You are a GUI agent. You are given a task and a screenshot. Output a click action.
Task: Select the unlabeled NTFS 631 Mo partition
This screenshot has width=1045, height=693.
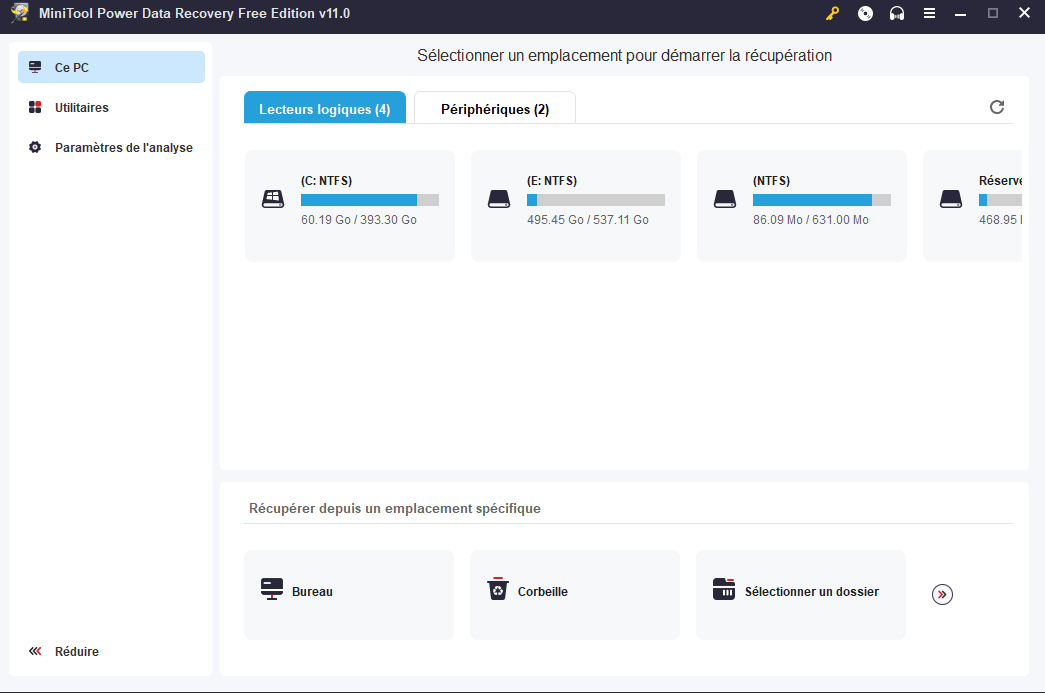(x=801, y=205)
